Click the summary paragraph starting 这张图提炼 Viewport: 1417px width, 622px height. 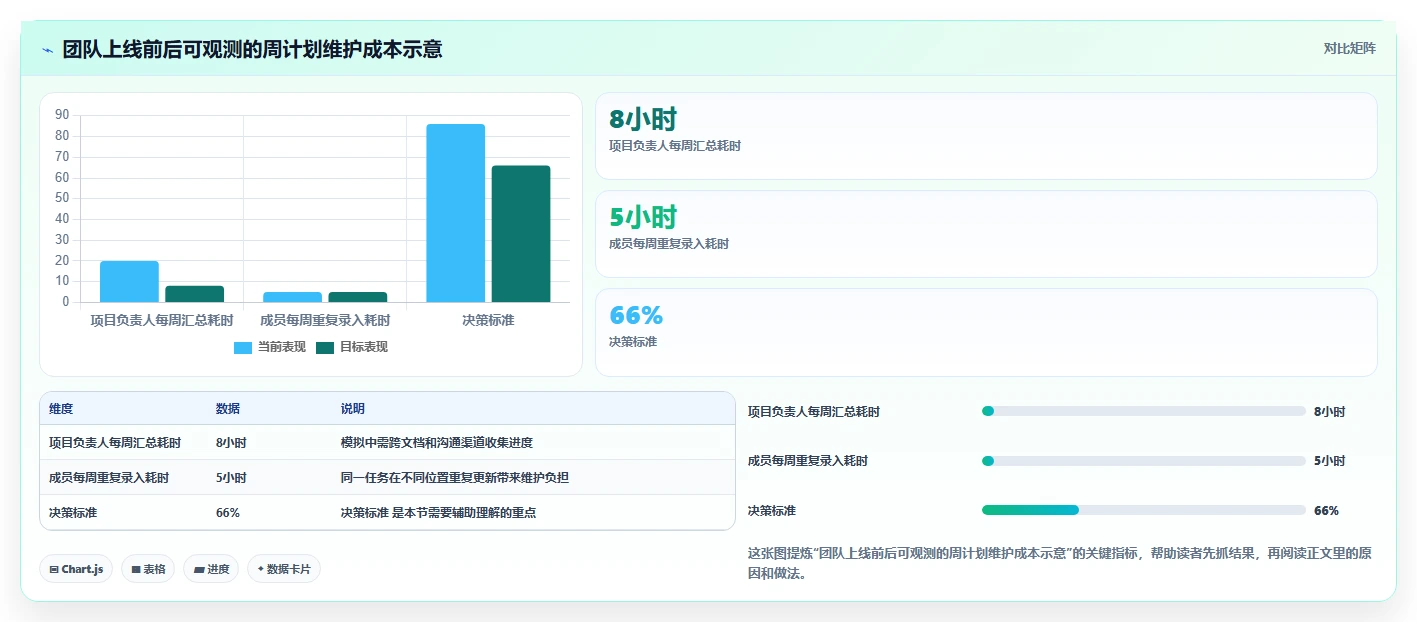click(1059, 563)
